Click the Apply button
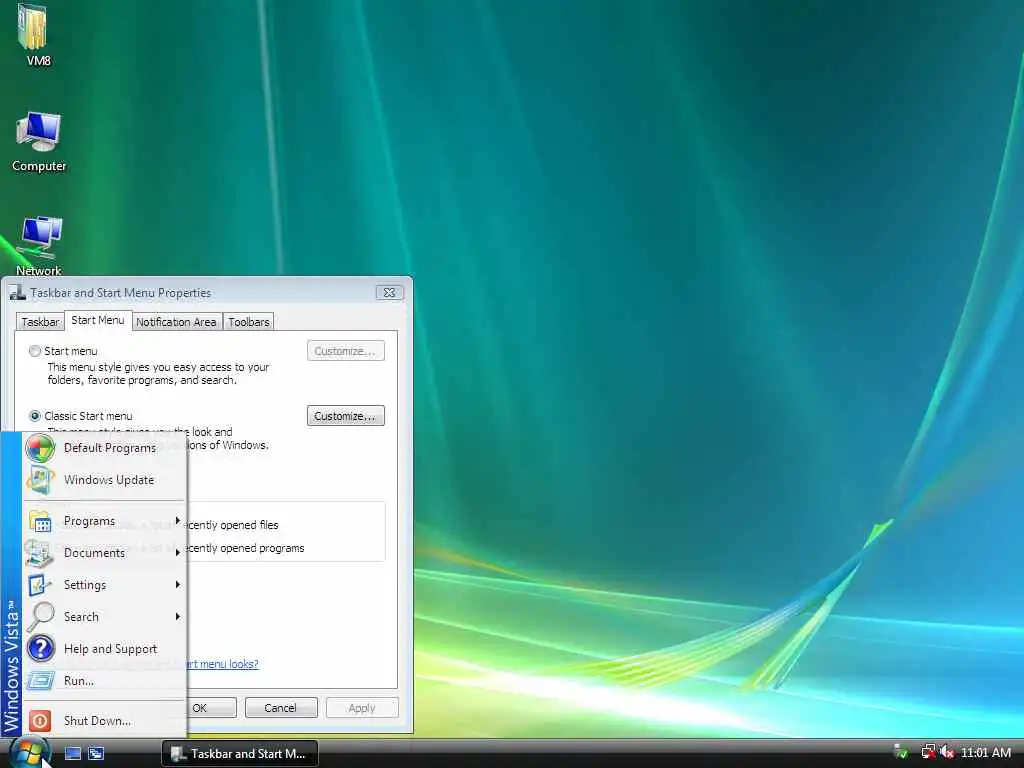Viewport: 1024px width, 768px height. tap(362, 708)
